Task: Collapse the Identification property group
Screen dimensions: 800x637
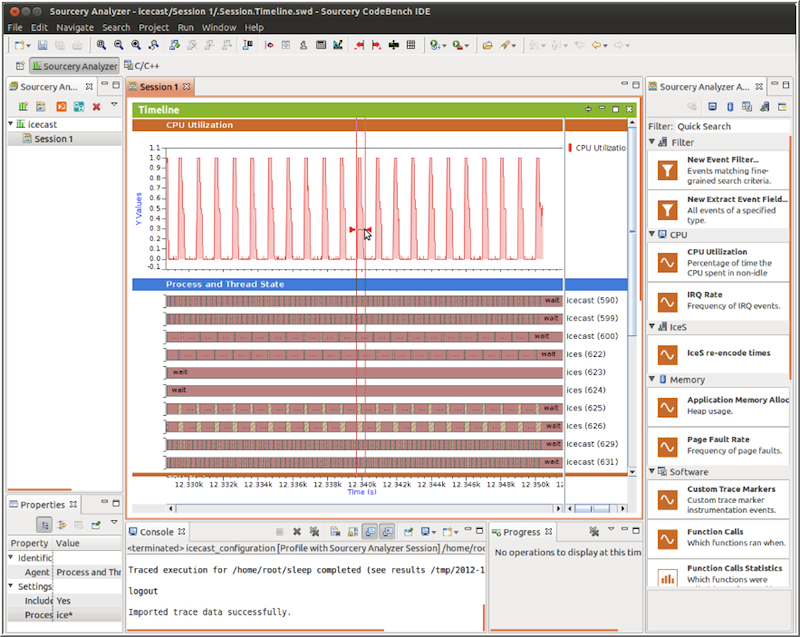Action: pyautogui.click(x=11, y=557)
